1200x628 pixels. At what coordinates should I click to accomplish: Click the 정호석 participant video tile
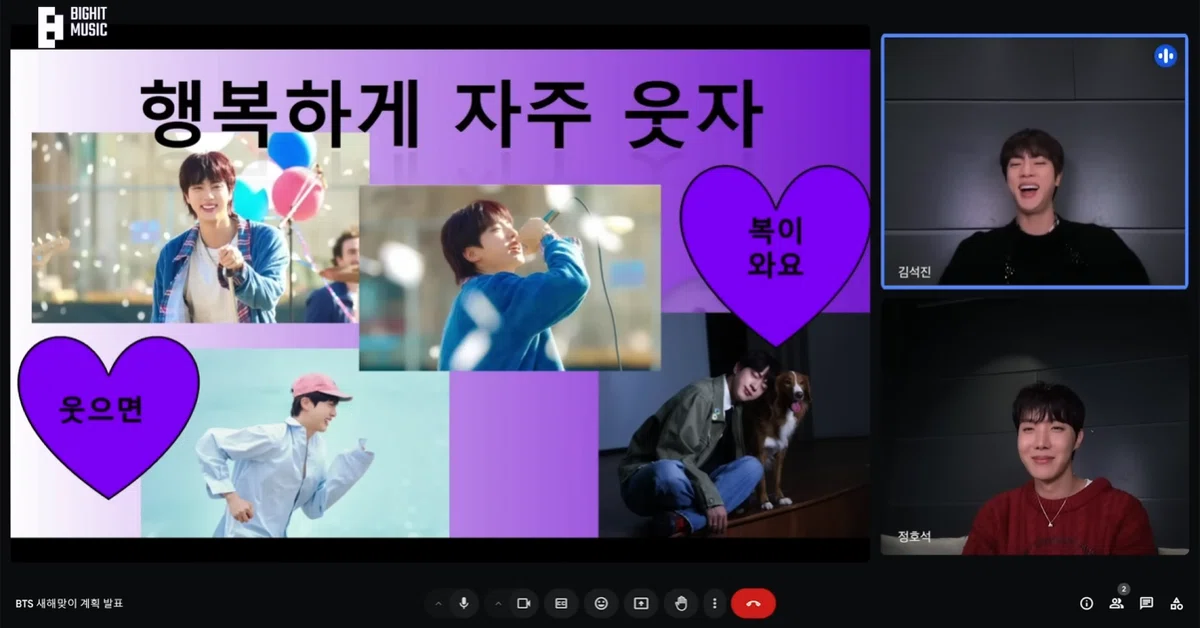(1034, 427)
